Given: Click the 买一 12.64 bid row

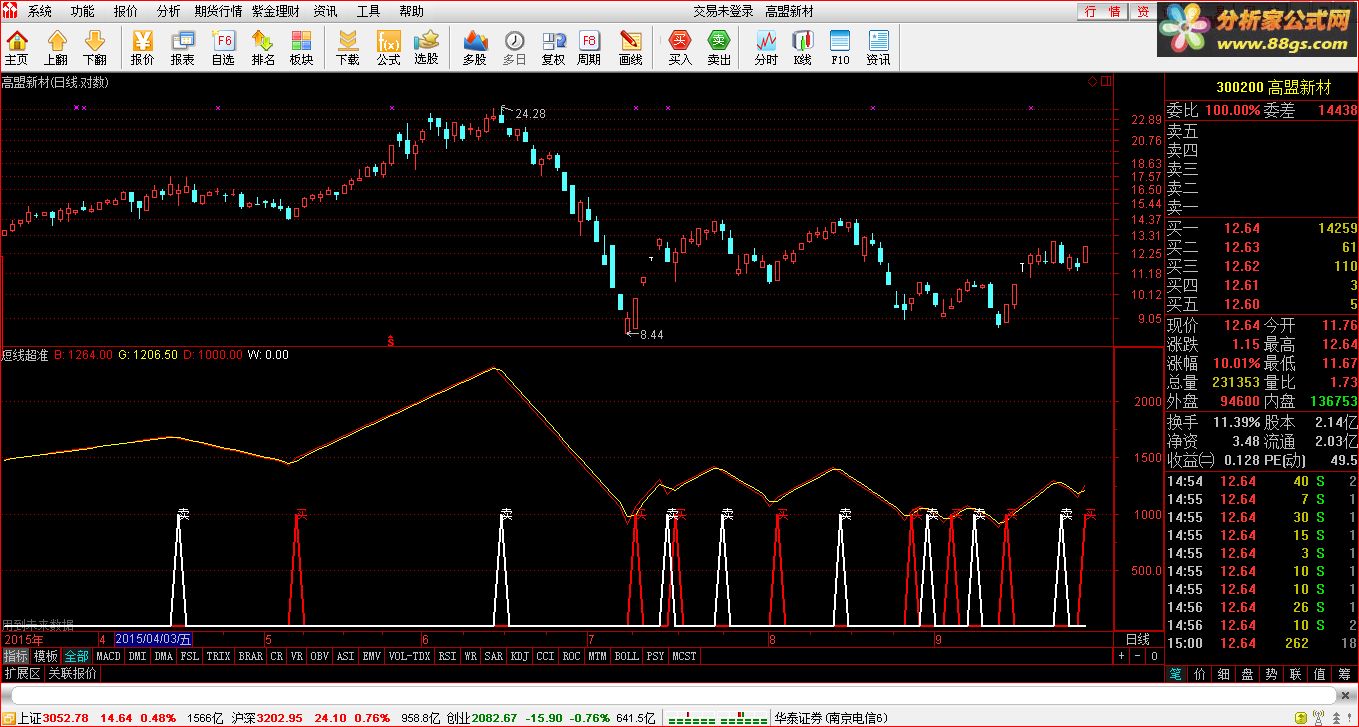Looking at the screenshot, I should pos(1262,228).
